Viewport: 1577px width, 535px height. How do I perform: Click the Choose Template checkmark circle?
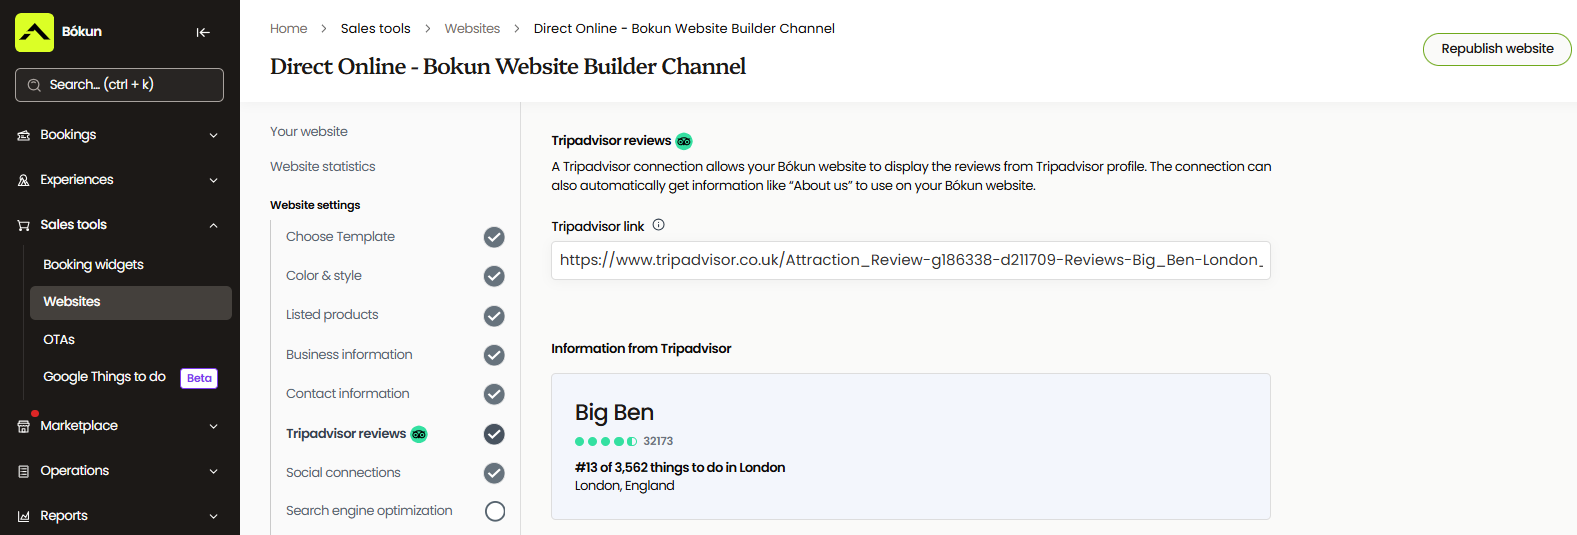(x=494, y=237)
